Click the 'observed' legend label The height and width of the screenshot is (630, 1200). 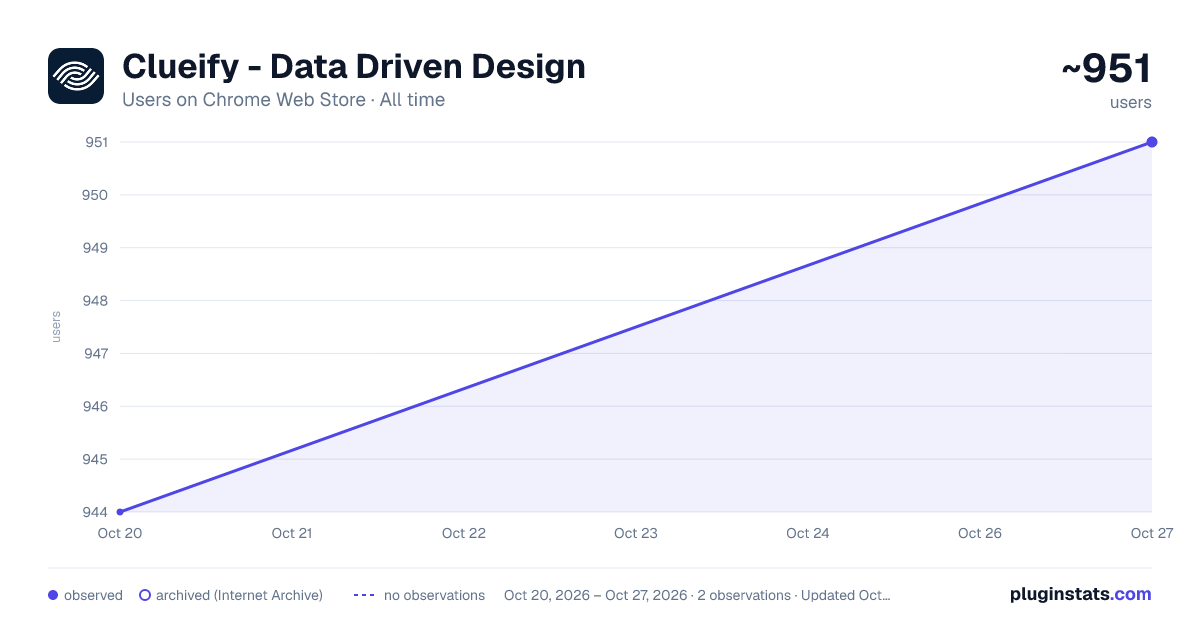tap(93, 595)
